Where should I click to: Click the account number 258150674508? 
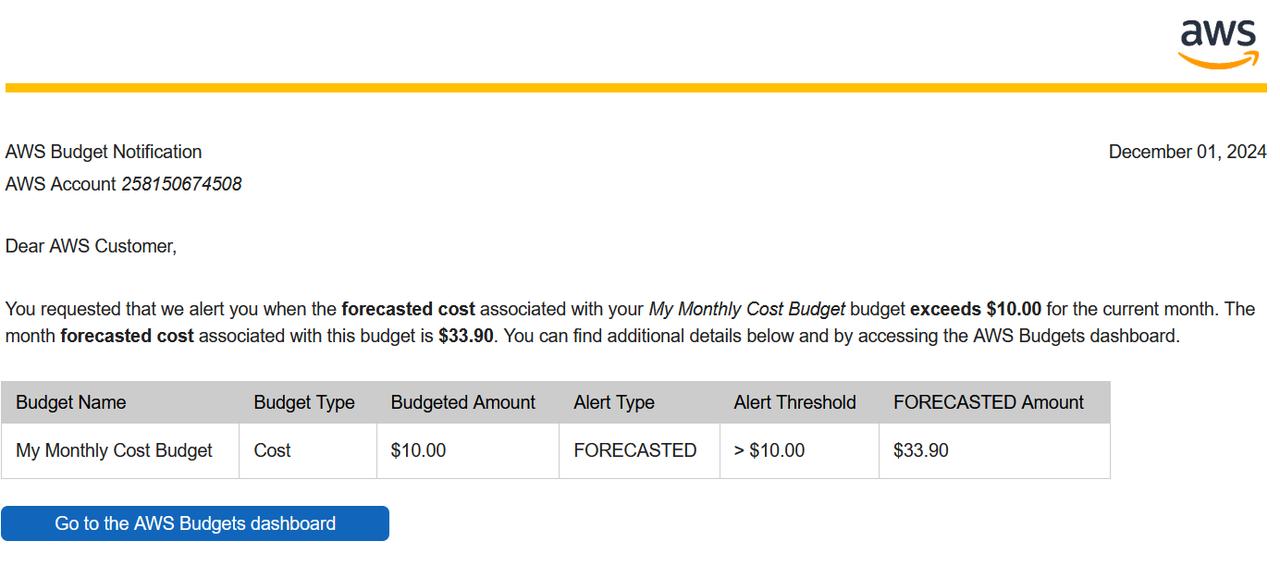[x=181, y=184]
